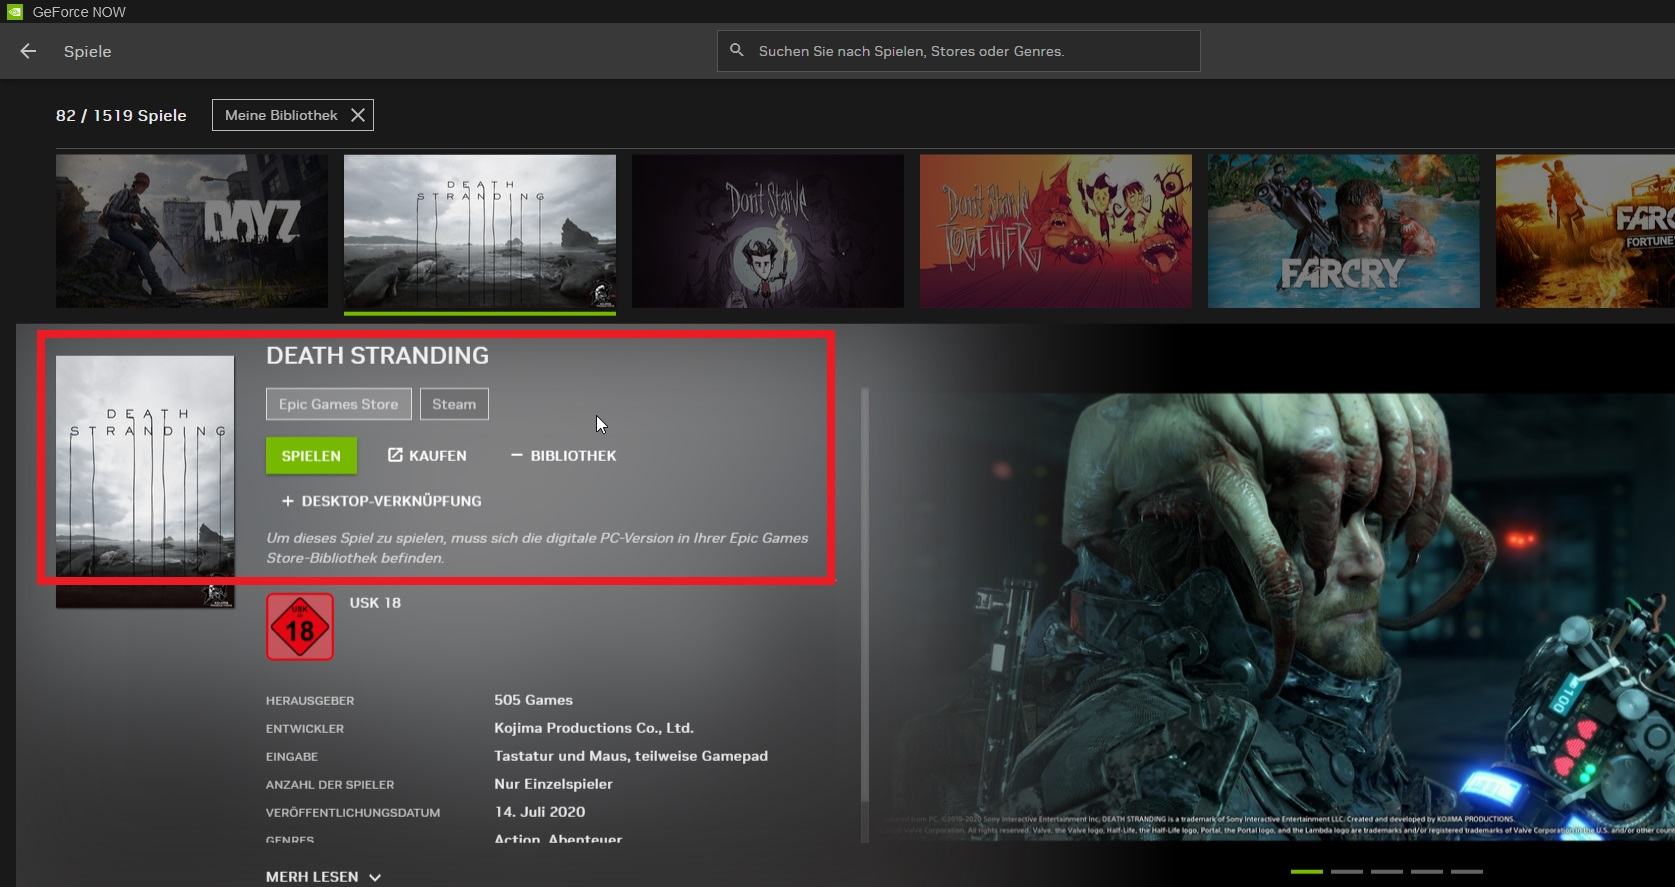Select the second screenshot carousel indicator
Viewport: 1675px width, 887px height.
(x=1346, y=871)
